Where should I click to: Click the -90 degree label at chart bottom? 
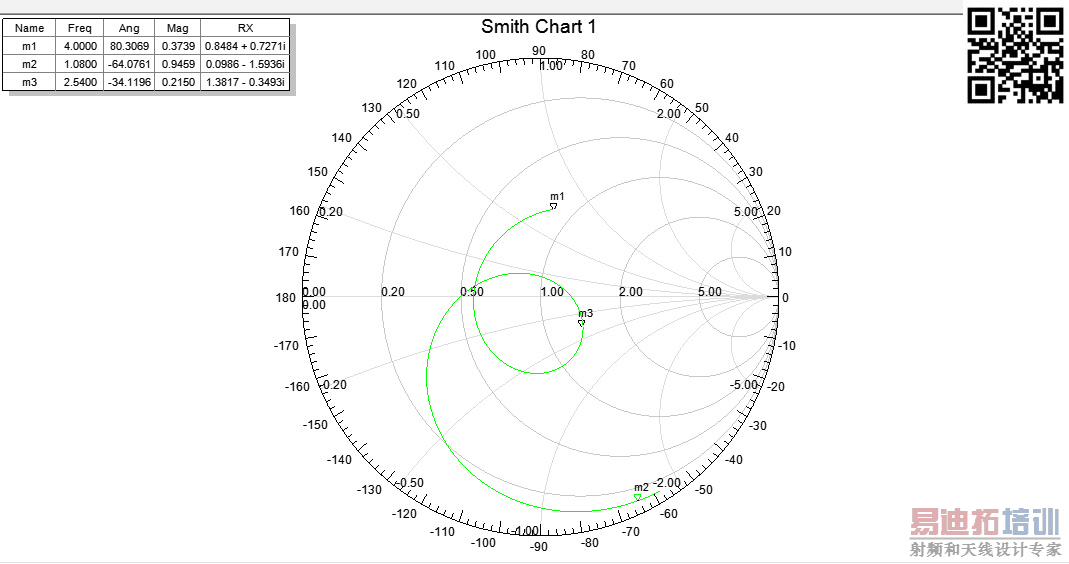539,546
